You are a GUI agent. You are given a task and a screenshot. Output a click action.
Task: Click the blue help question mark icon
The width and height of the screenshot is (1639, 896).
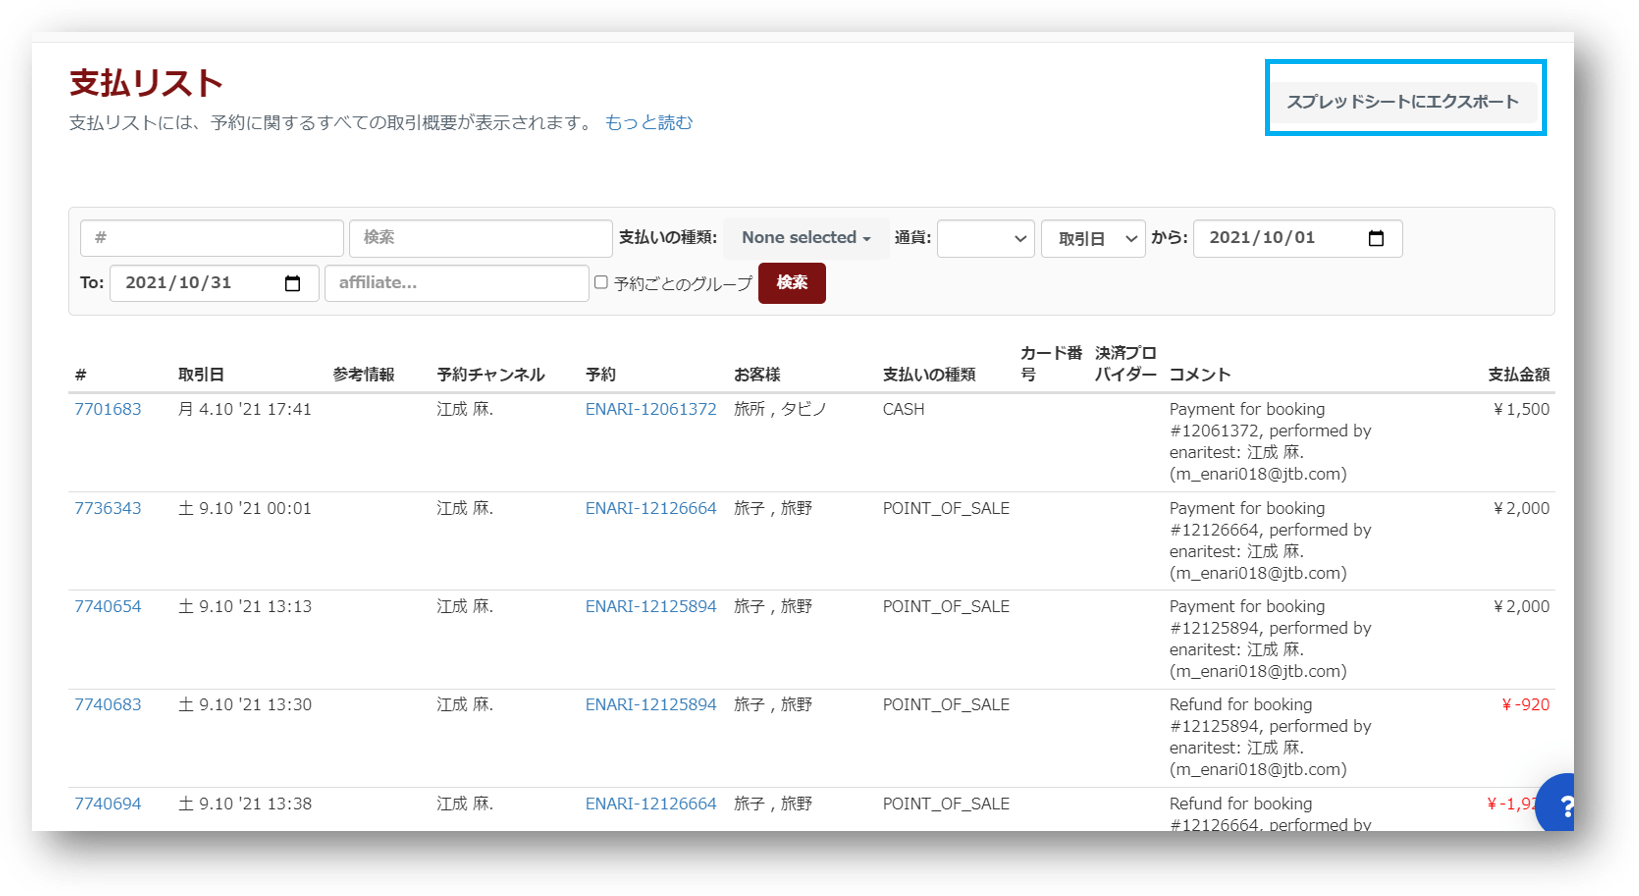[1560, 805]
